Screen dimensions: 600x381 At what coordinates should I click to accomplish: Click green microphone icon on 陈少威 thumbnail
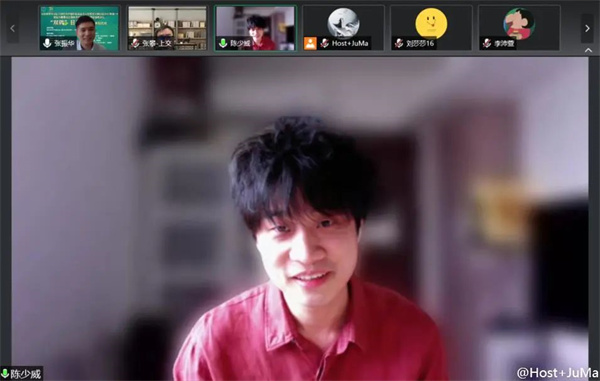tap(223, 43)
